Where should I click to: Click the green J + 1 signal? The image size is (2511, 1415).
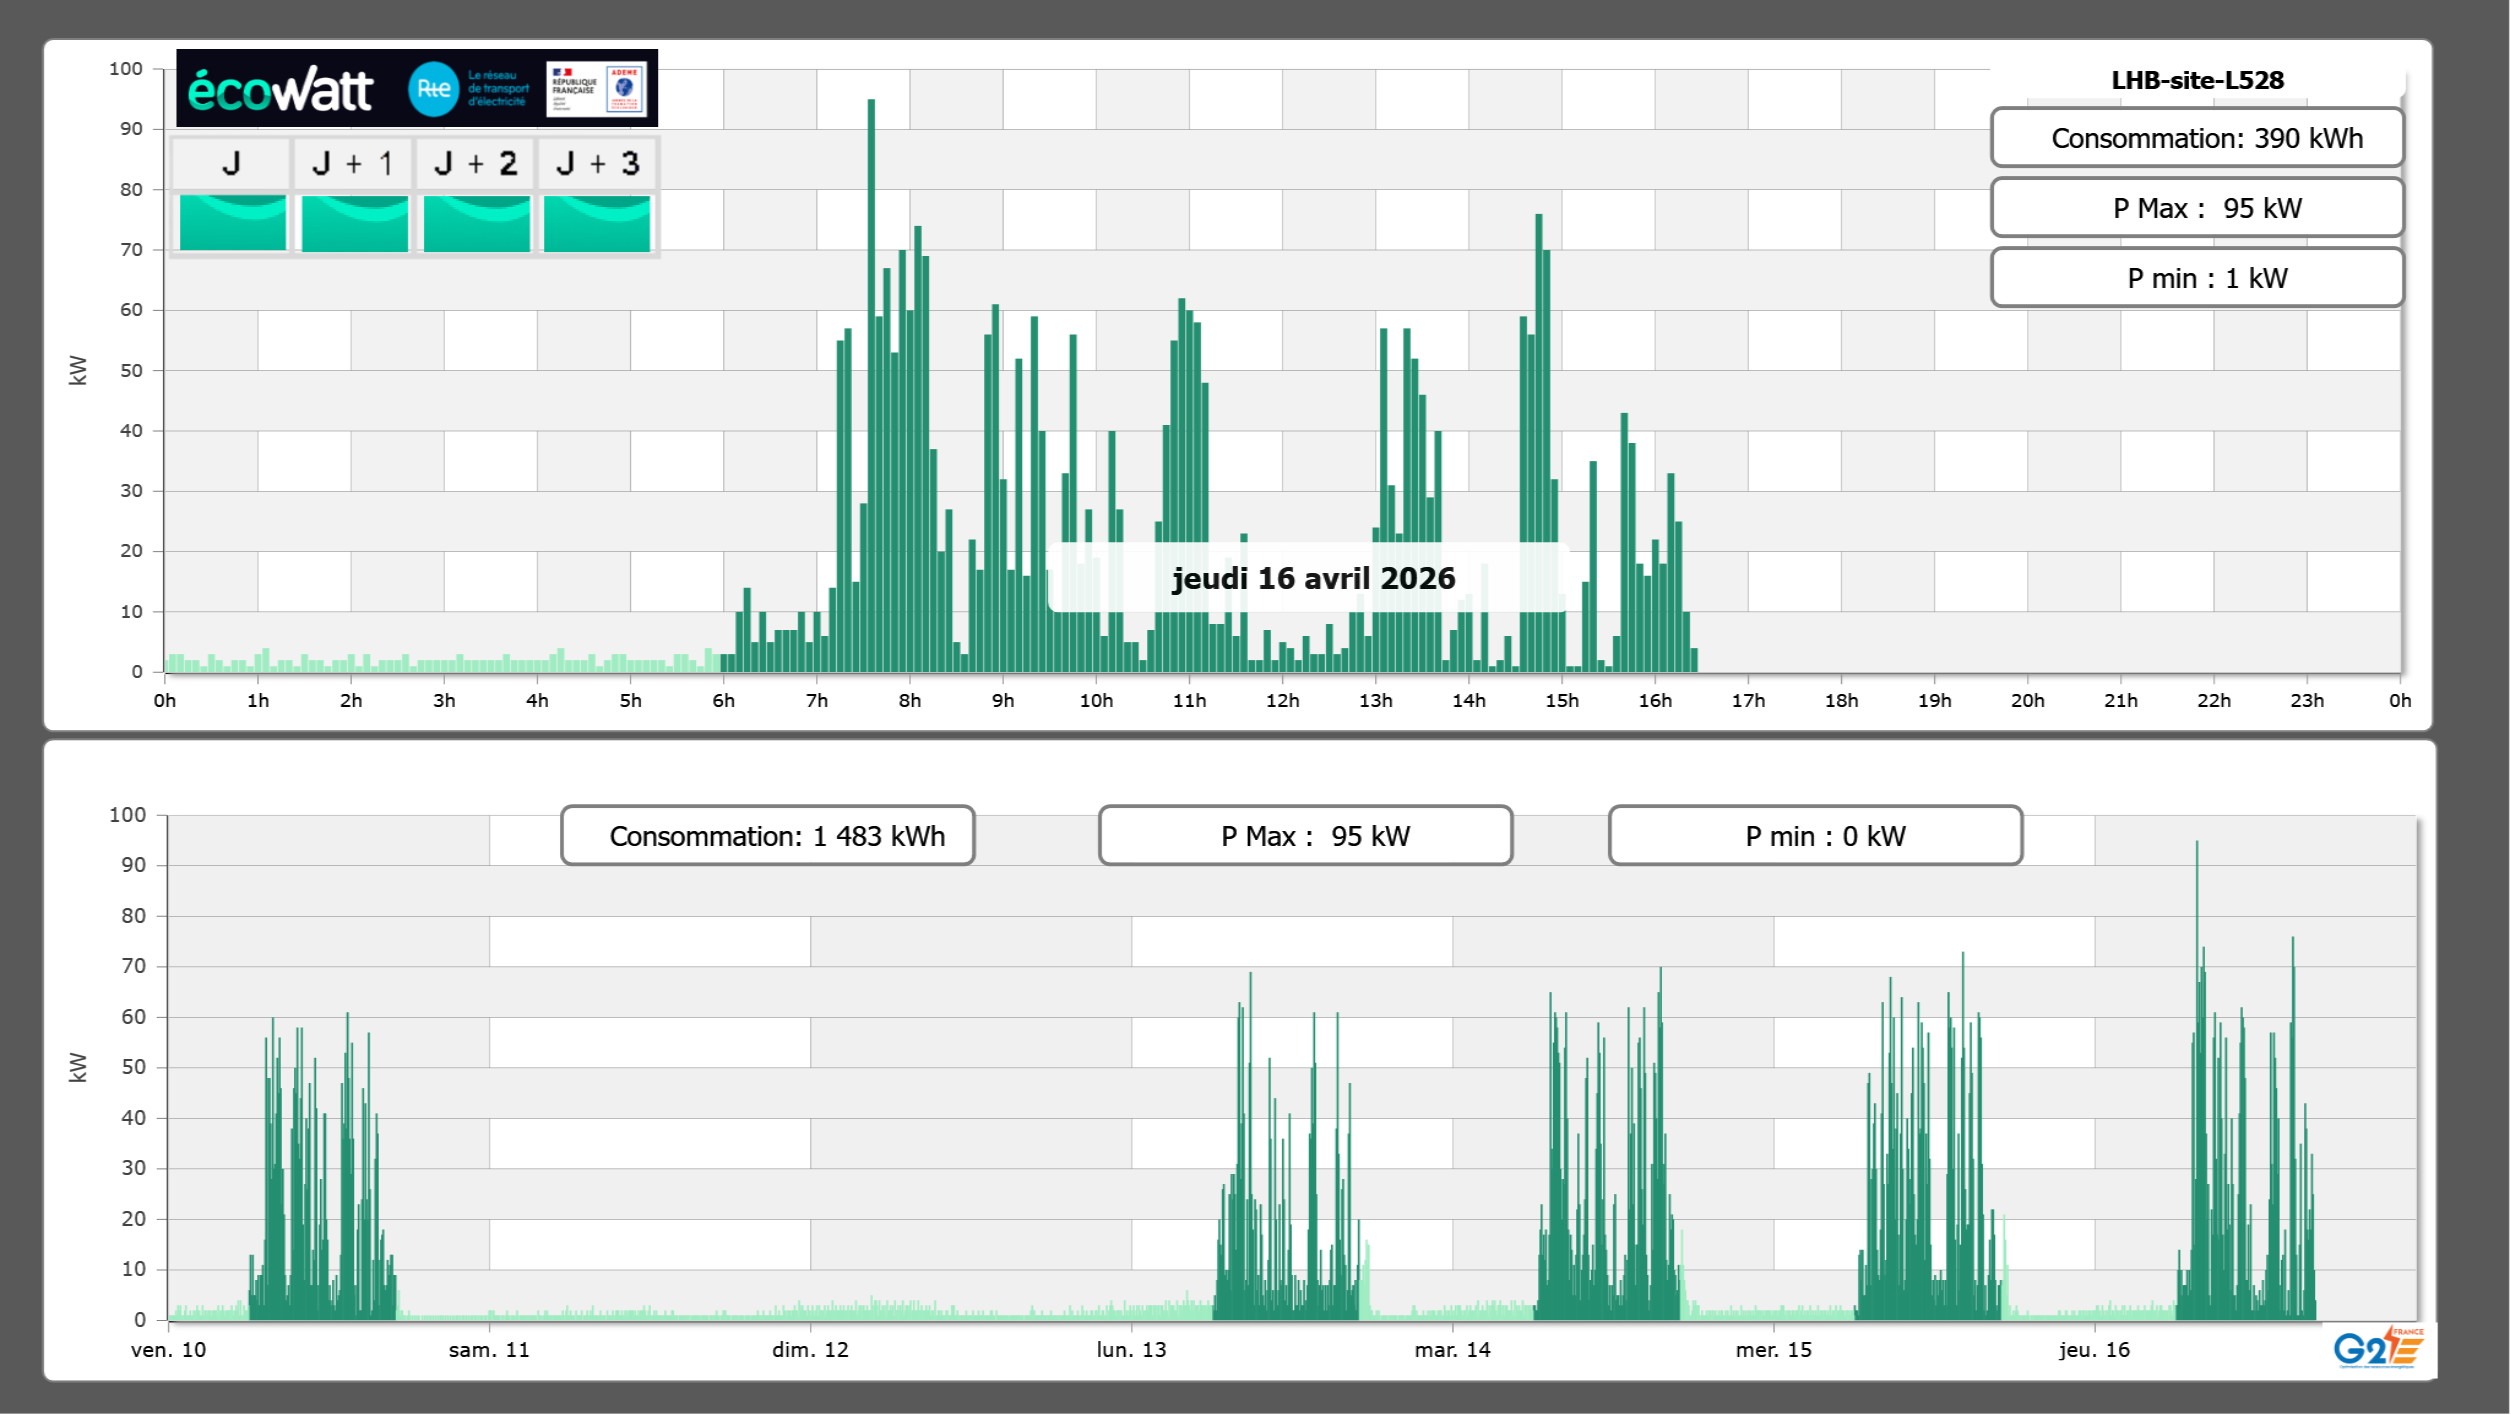354,222
